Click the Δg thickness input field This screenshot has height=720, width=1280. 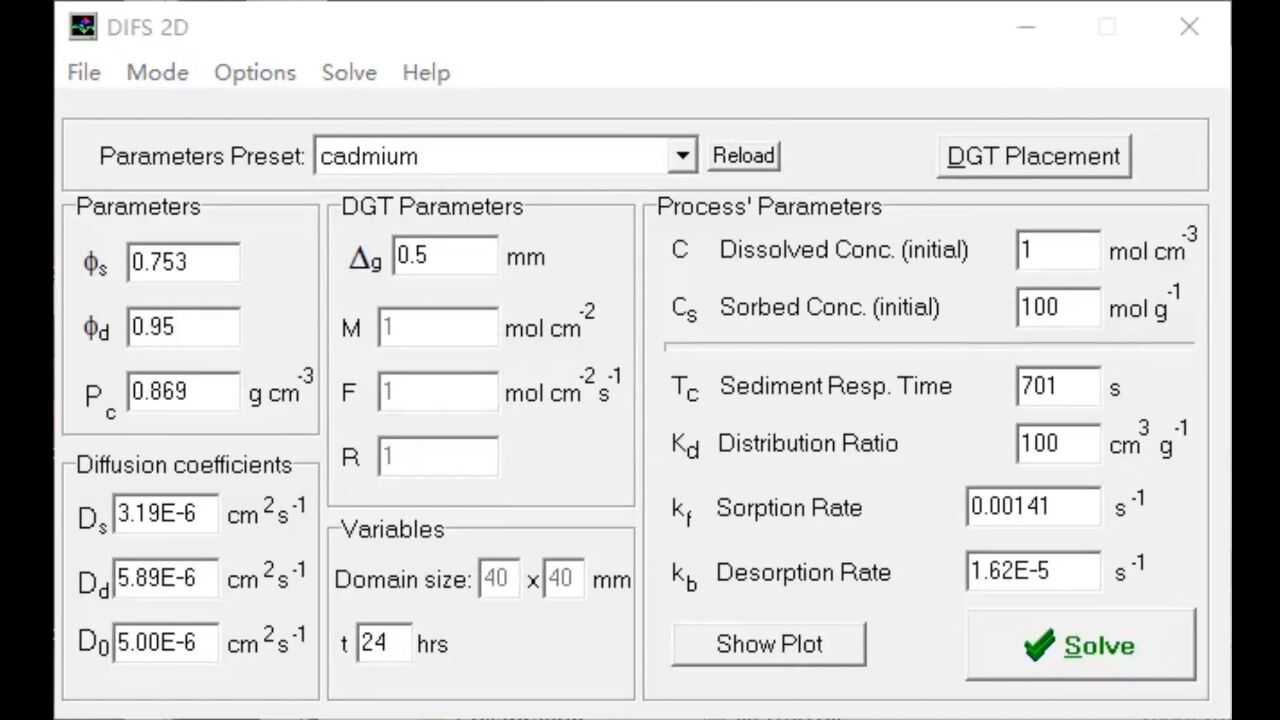[444, 256]
